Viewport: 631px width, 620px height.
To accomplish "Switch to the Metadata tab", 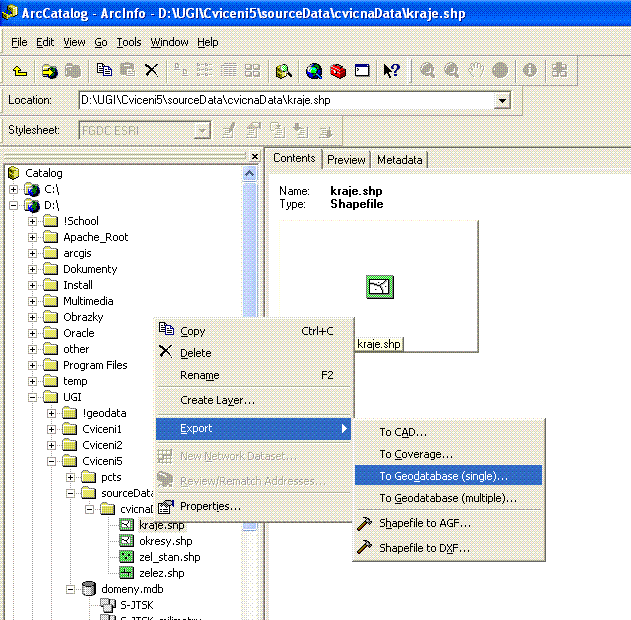I will point(400,160).
